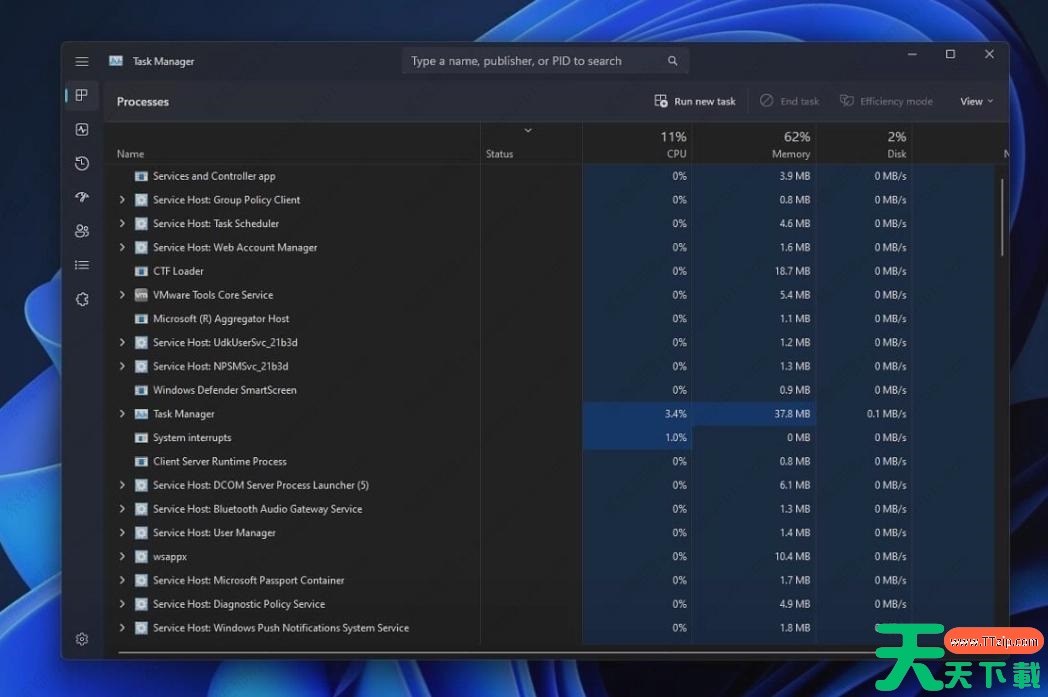Open the Startup apps page icon
Image resolution: width=1048 pixels, height=697 pixels.
(x=82, y=197)
